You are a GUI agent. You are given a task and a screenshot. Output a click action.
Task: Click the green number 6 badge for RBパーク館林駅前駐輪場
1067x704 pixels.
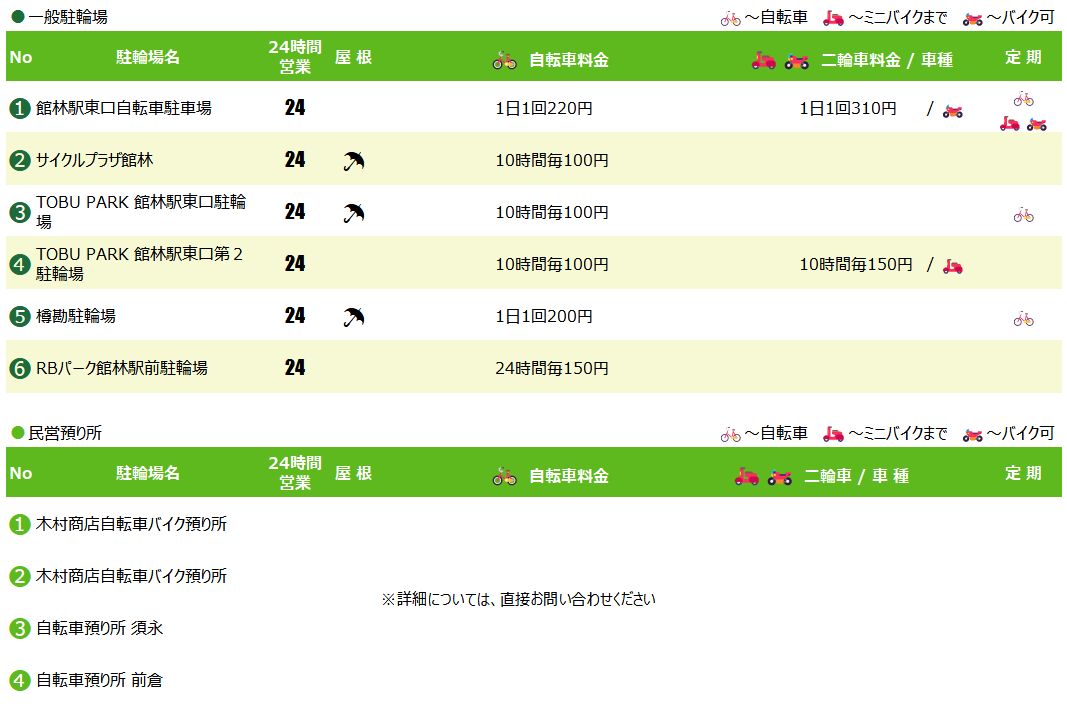point(20,368)
